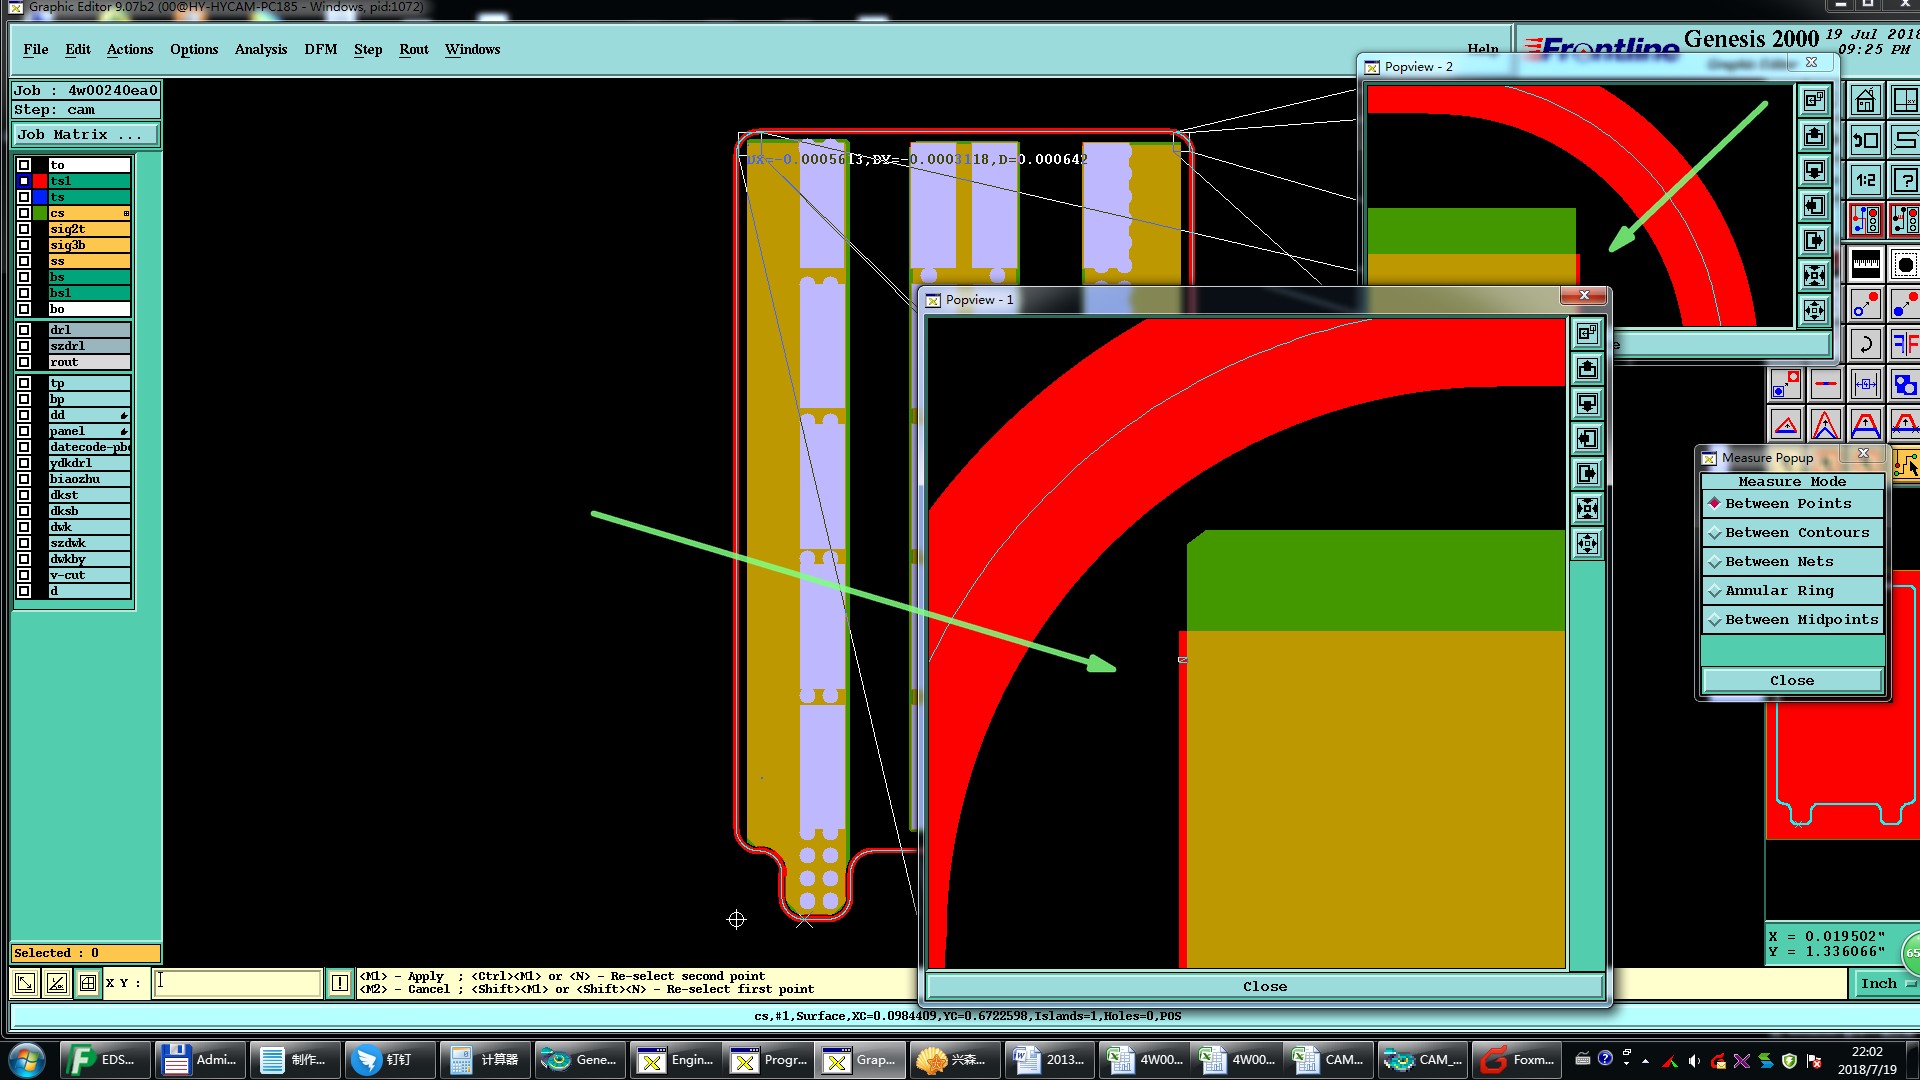Click the undo zoom icon in the right toolbar

[1865, 140]
